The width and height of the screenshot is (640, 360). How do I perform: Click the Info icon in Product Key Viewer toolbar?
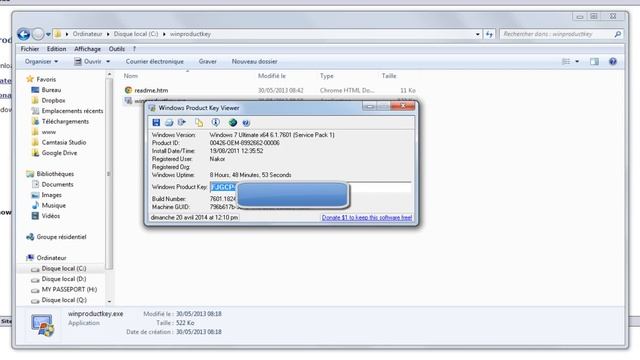pos(216,122)
